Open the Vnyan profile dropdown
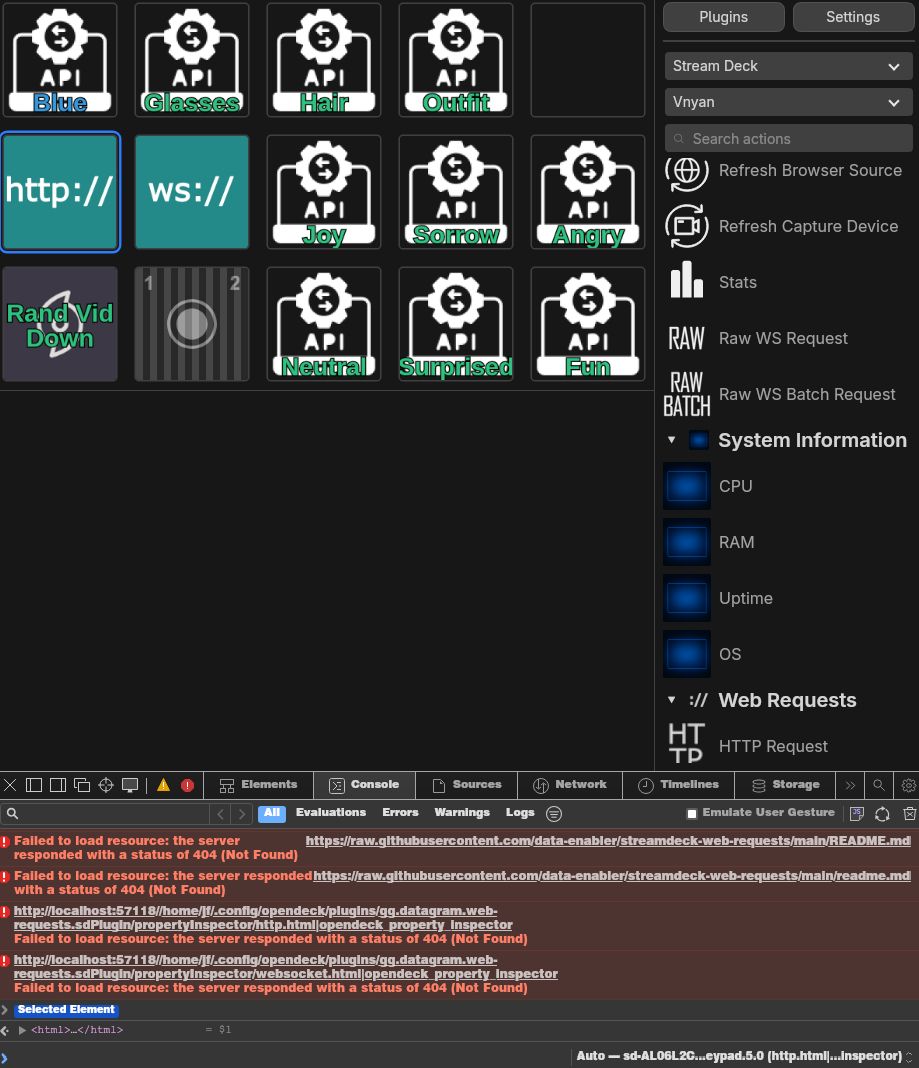Screen dimensions: 919x1068 (x=788, y=102)
